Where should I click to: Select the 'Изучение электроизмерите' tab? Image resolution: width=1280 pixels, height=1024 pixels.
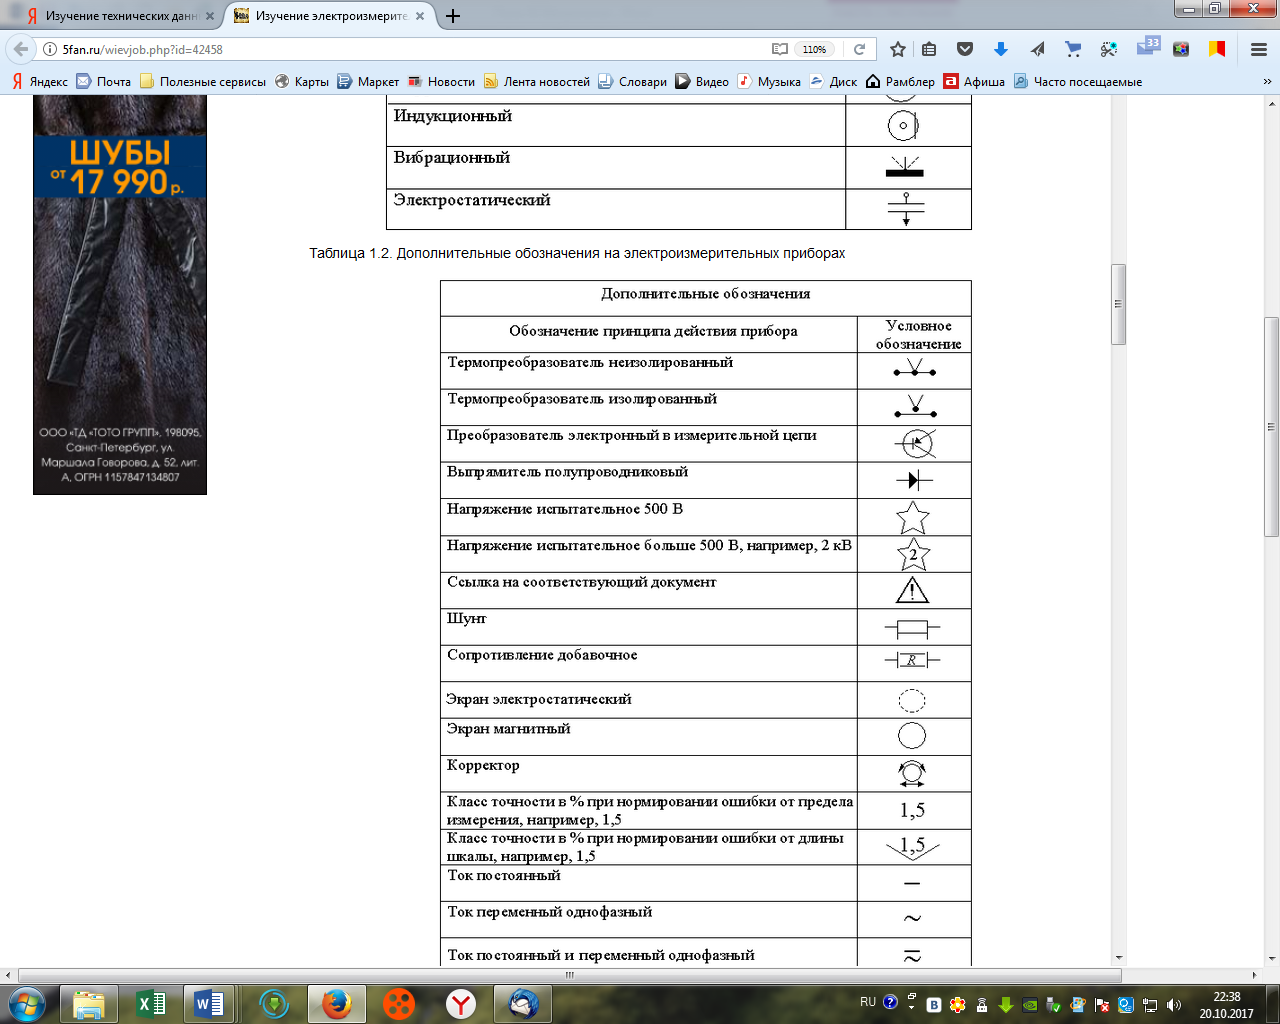[329, 16]
